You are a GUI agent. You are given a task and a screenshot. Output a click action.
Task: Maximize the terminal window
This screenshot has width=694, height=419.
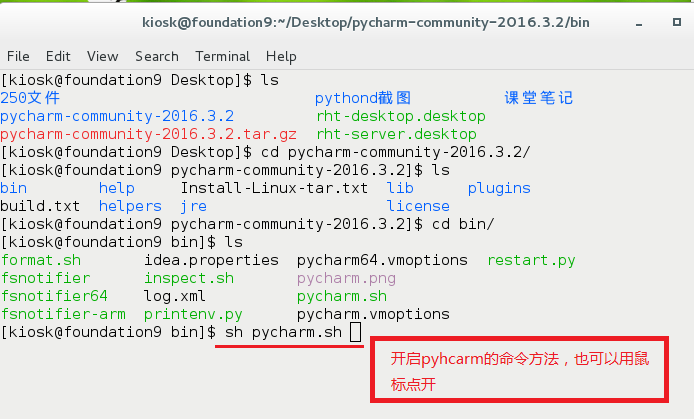pos(677,22)
